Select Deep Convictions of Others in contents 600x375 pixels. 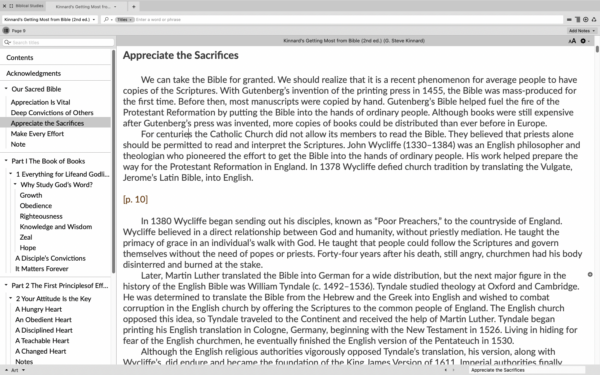click(x=52, y=112)
